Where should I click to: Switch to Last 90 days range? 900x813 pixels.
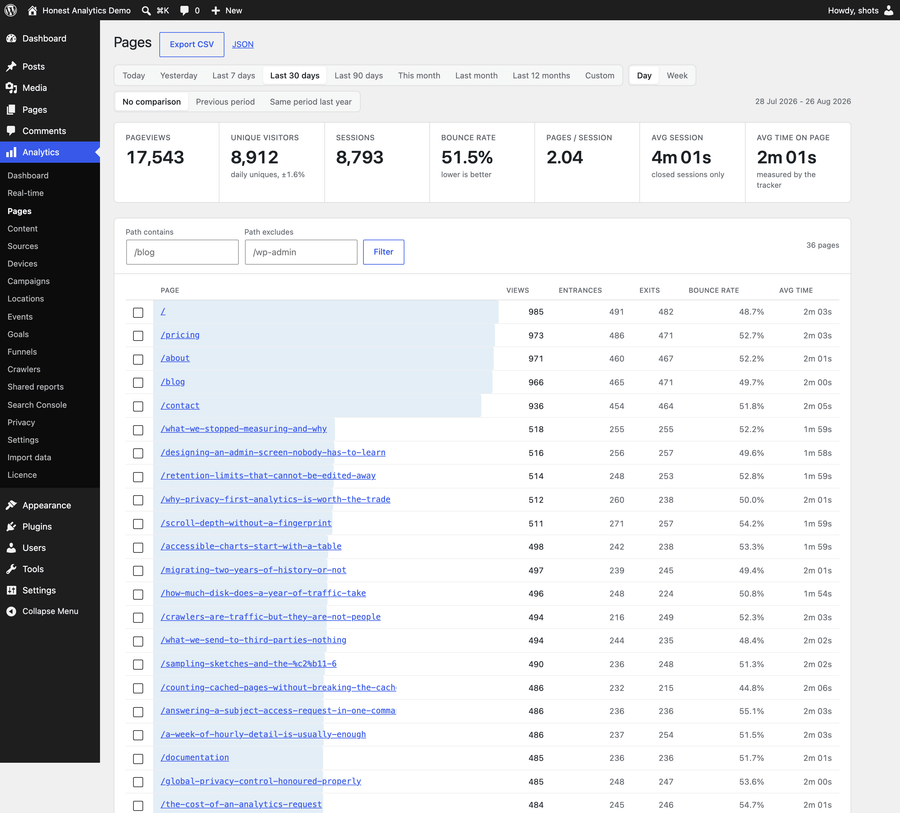point(359,75)
